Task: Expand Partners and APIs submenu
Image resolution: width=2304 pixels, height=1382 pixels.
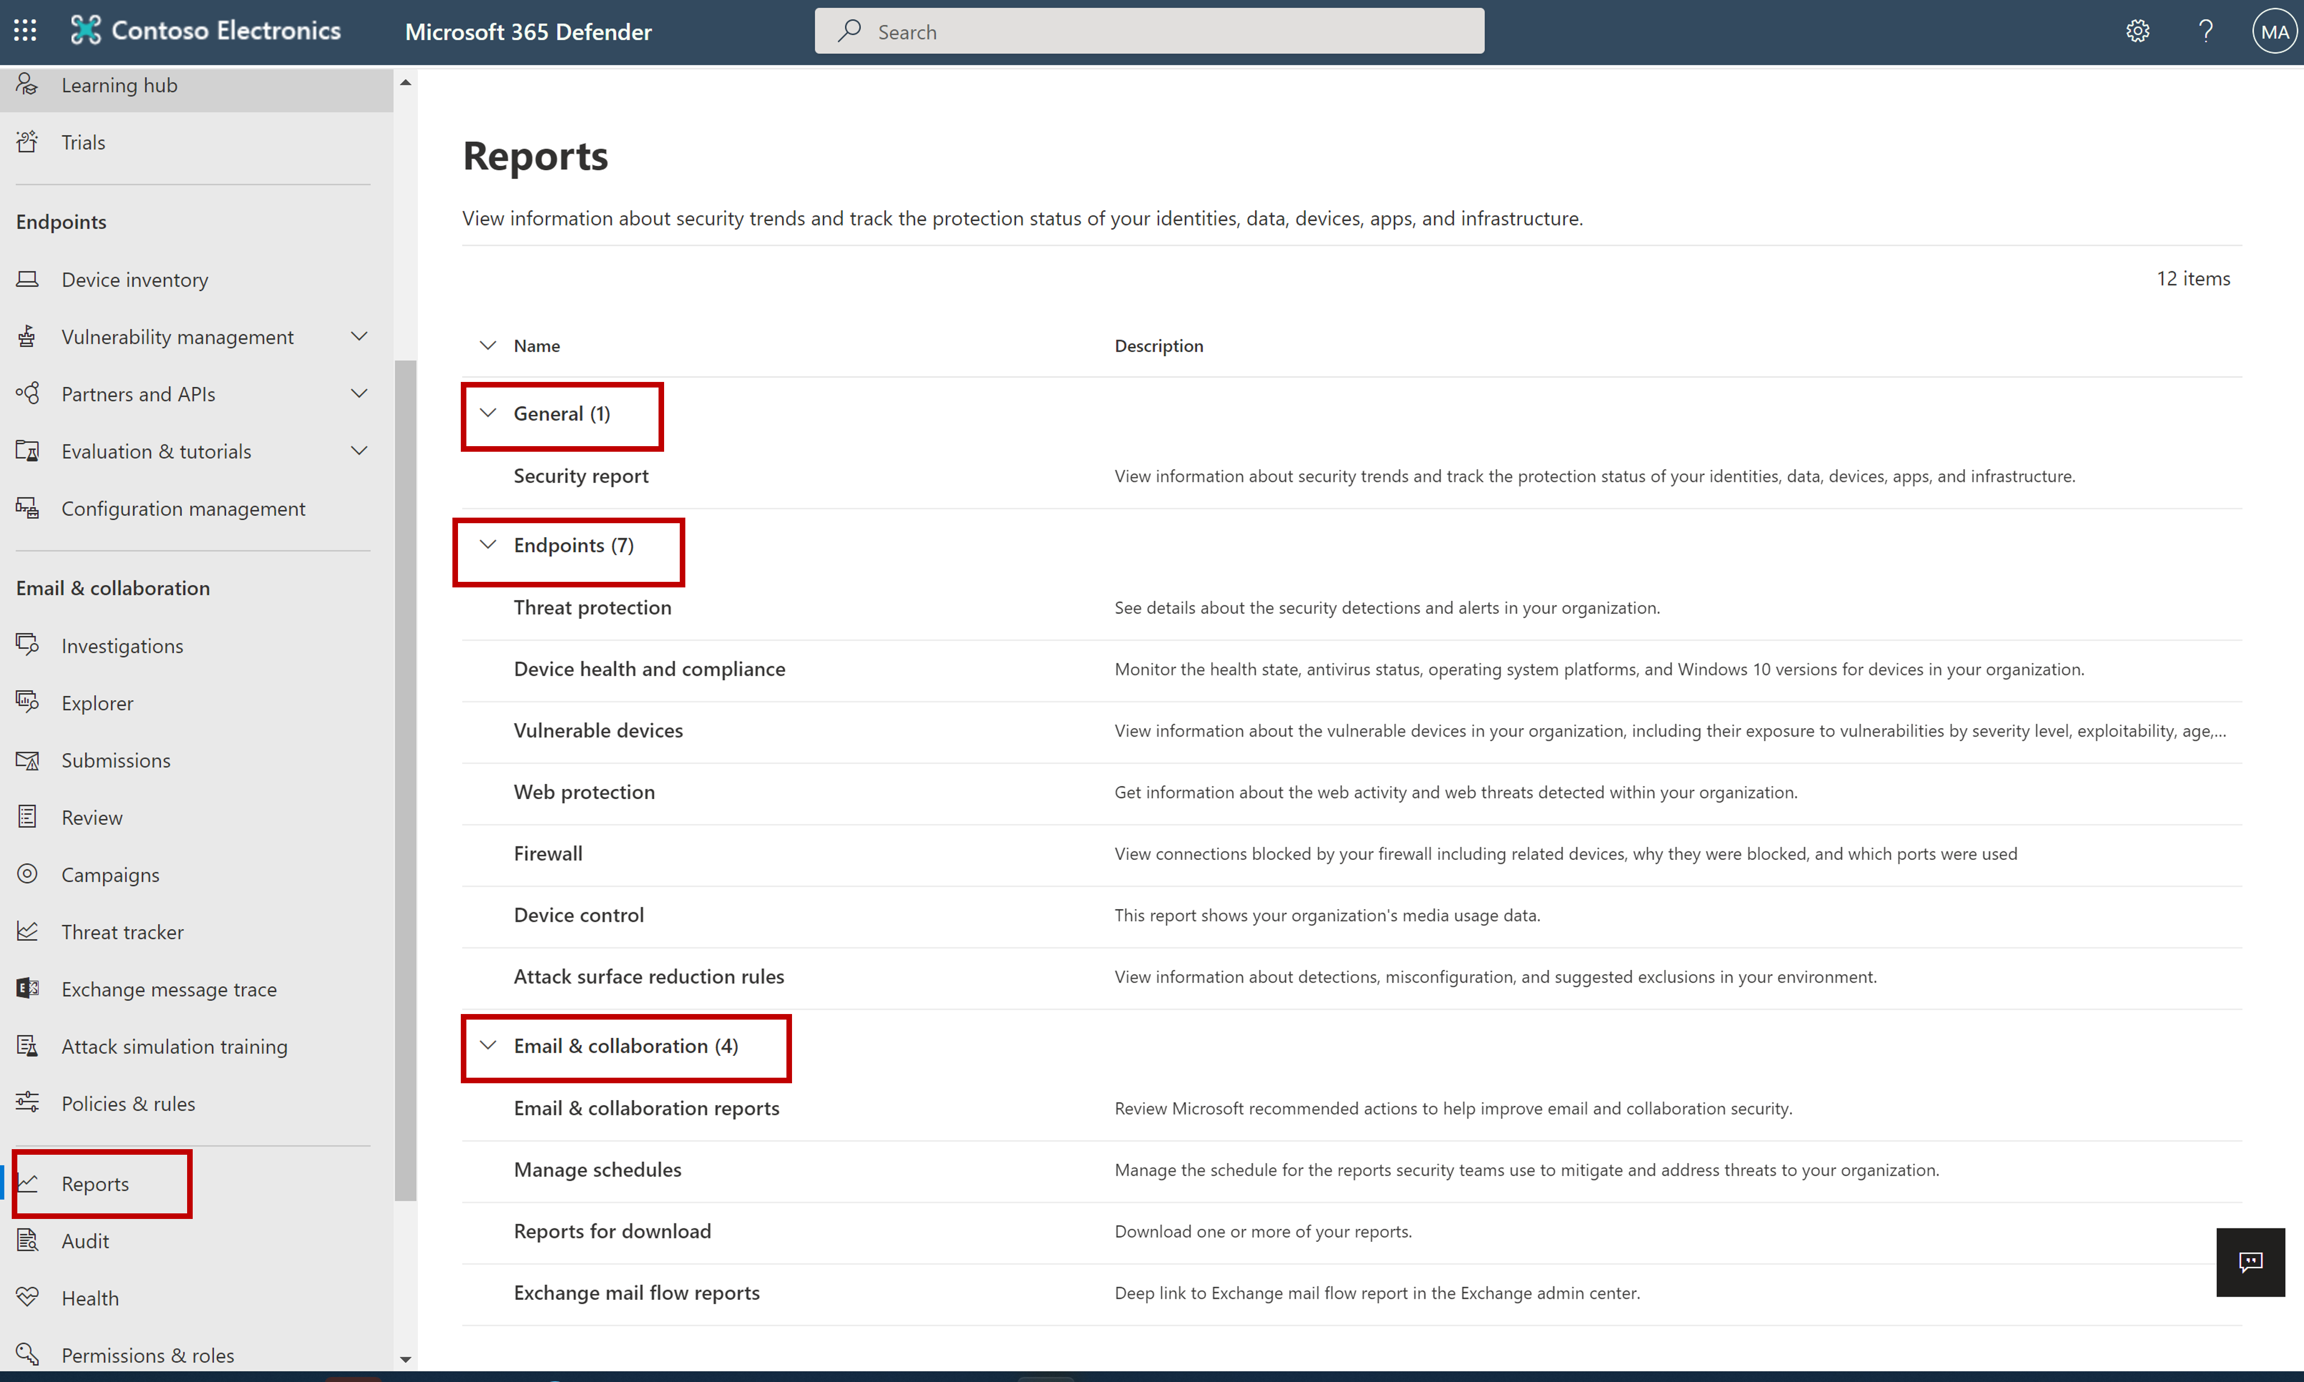Action: coord(359,394)
